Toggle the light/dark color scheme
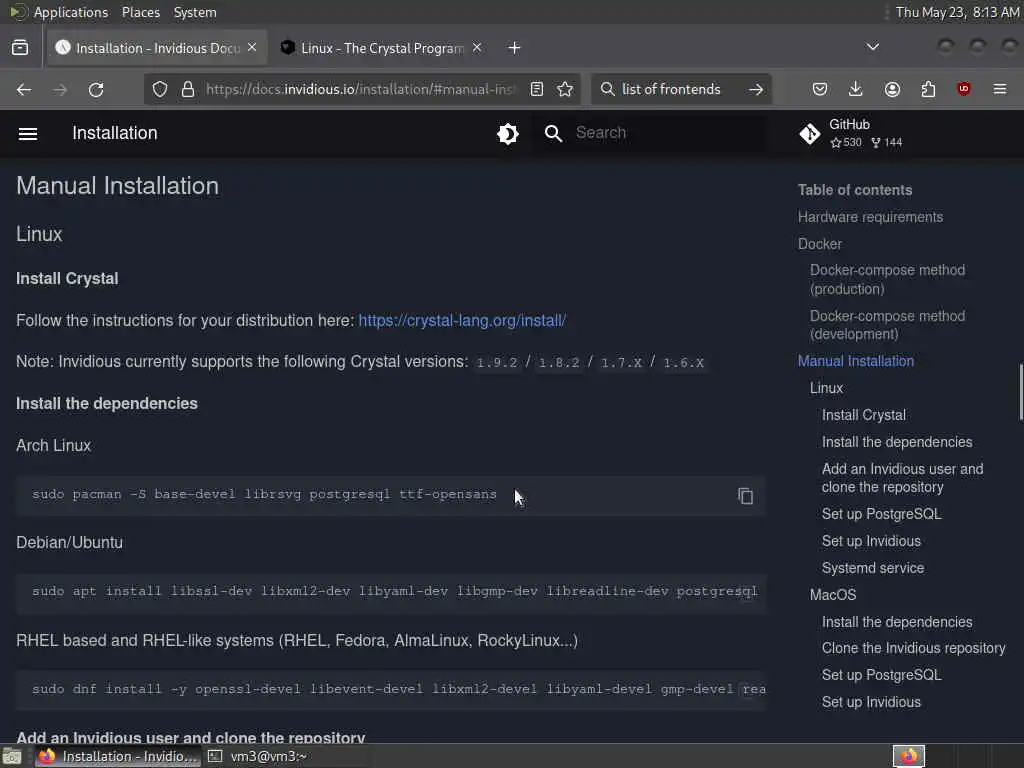 pyautogui.click(x=508, y=134)
